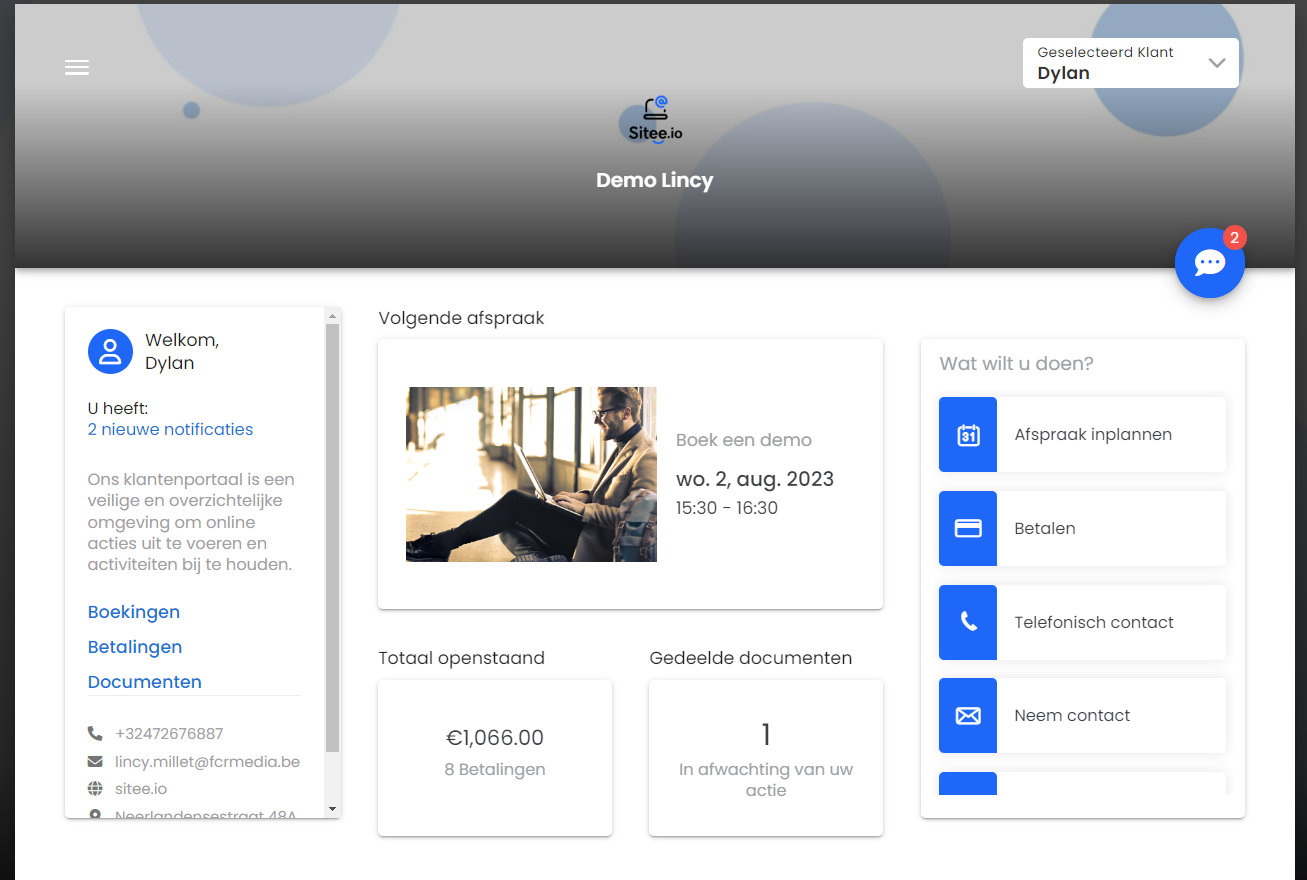The width and height of the screenshot is (1307, 880).
Task: Click the Welkom, Dylan greeting text
Action: coord(182,352)
